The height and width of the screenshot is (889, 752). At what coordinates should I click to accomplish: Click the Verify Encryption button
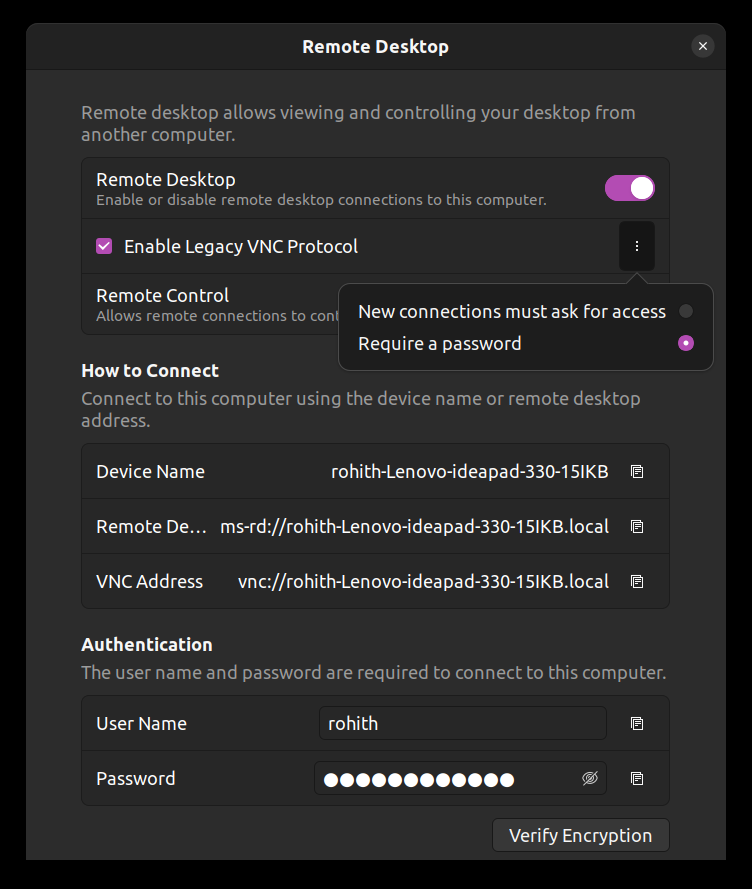(x=580, y=835)
